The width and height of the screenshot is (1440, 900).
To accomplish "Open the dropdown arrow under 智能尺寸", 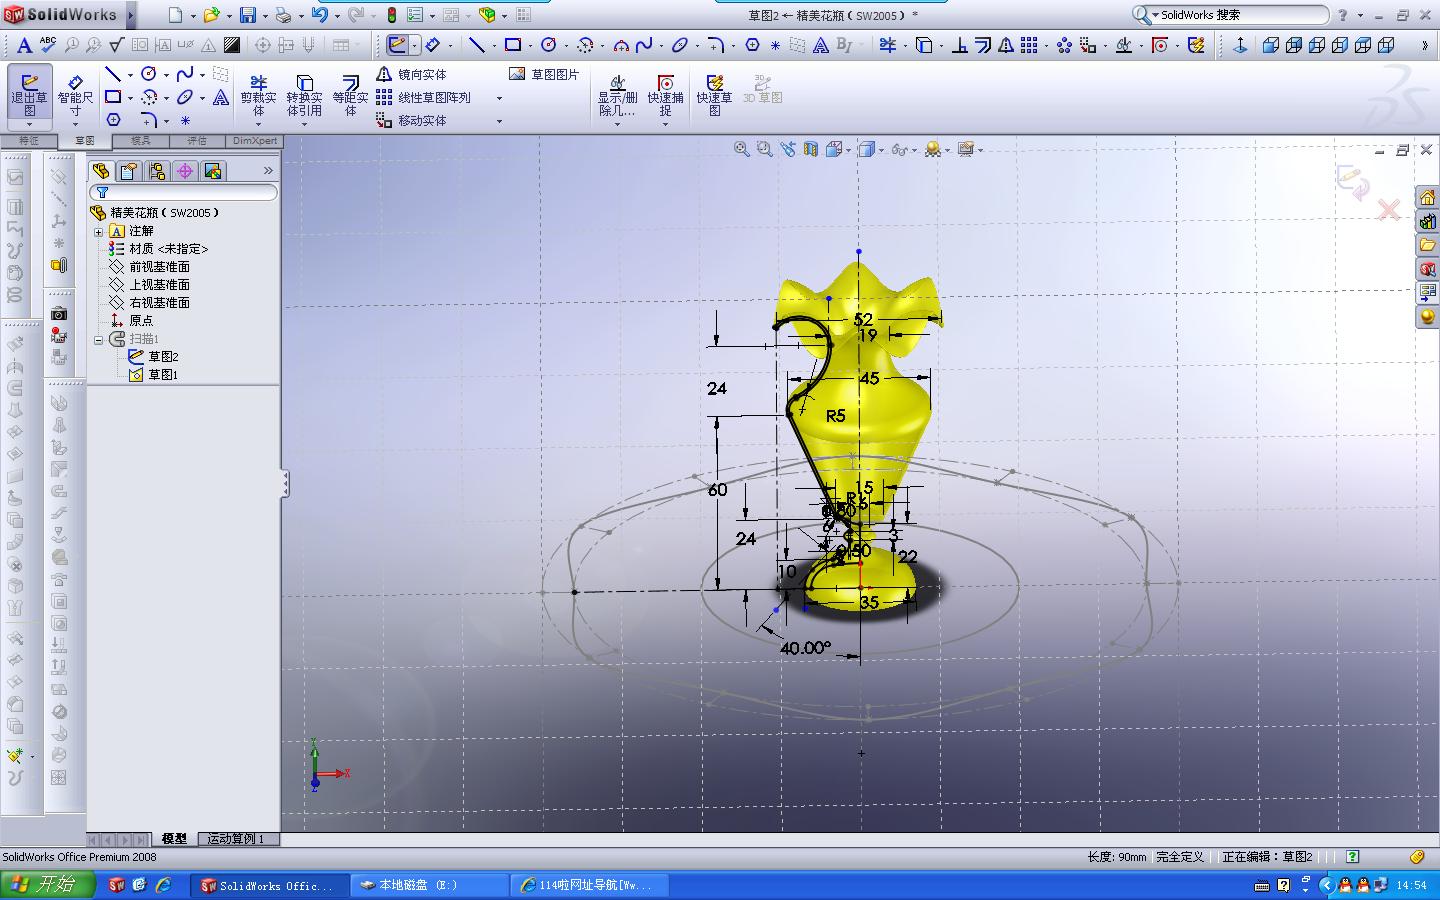I will [75, 125].
